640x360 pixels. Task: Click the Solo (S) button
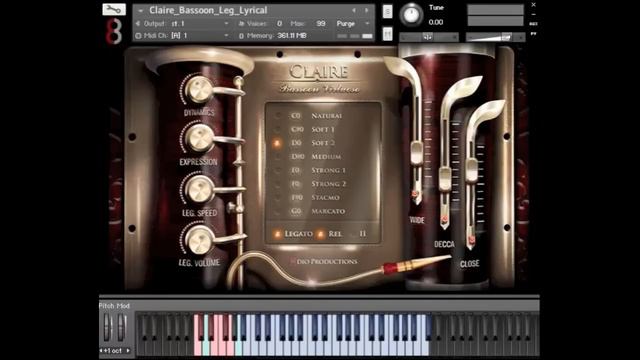coord(387,11)
